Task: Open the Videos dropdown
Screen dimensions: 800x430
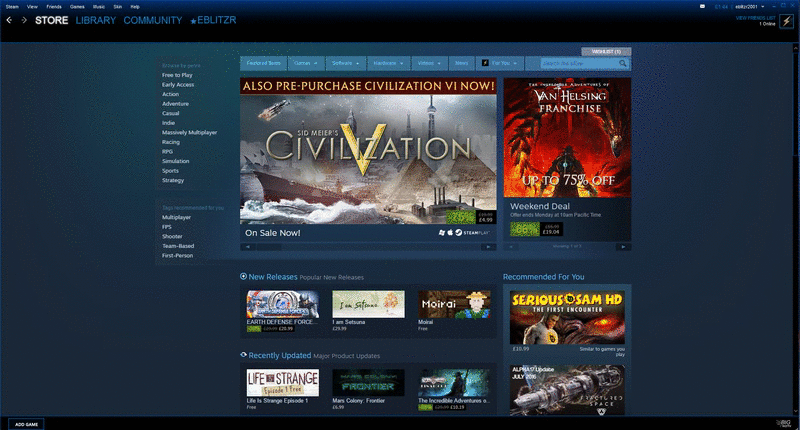Action: click(429, 63)
